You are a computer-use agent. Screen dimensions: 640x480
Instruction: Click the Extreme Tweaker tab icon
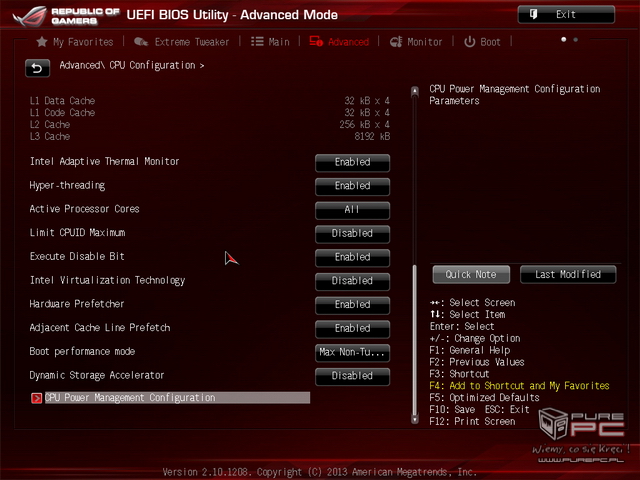point(141,42)
